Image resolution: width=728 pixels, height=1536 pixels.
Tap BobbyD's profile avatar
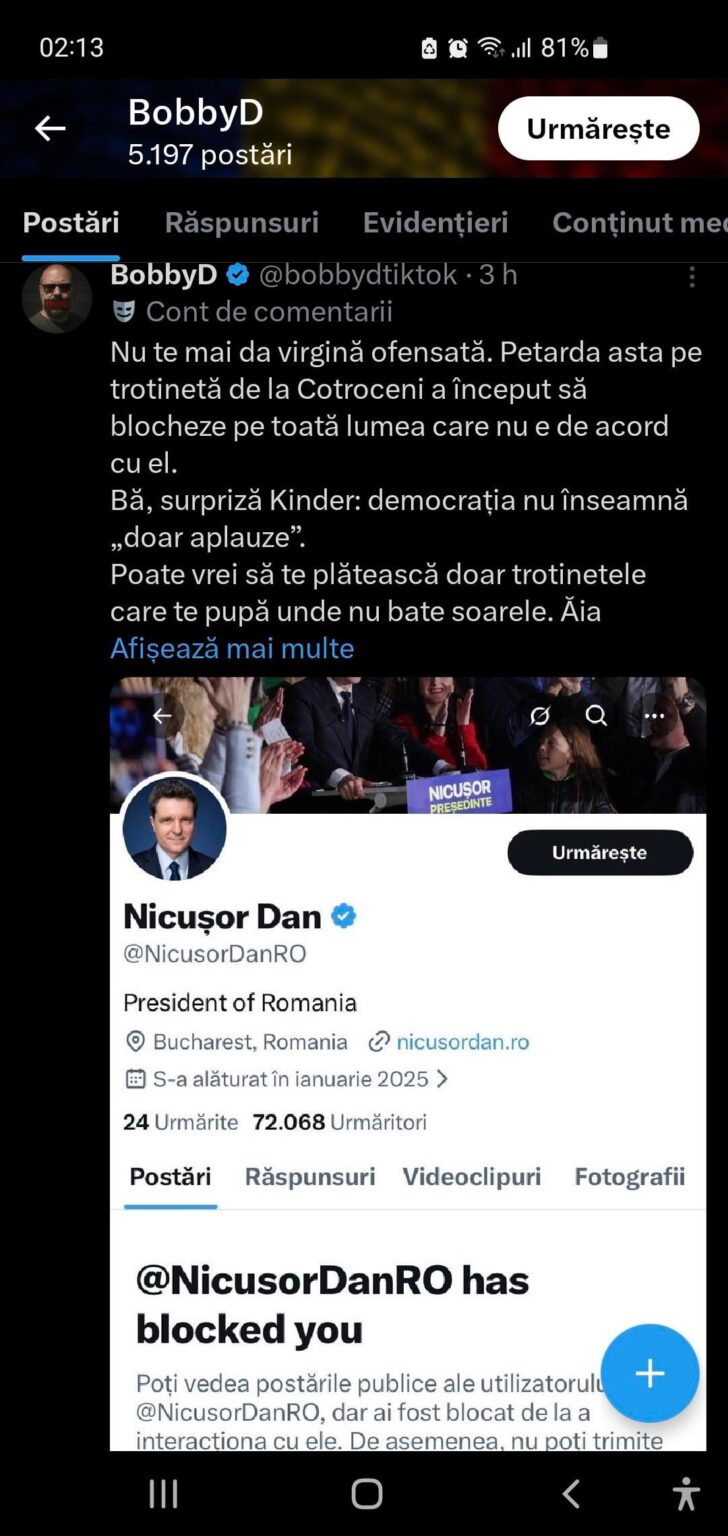click(x=57, y=297)
